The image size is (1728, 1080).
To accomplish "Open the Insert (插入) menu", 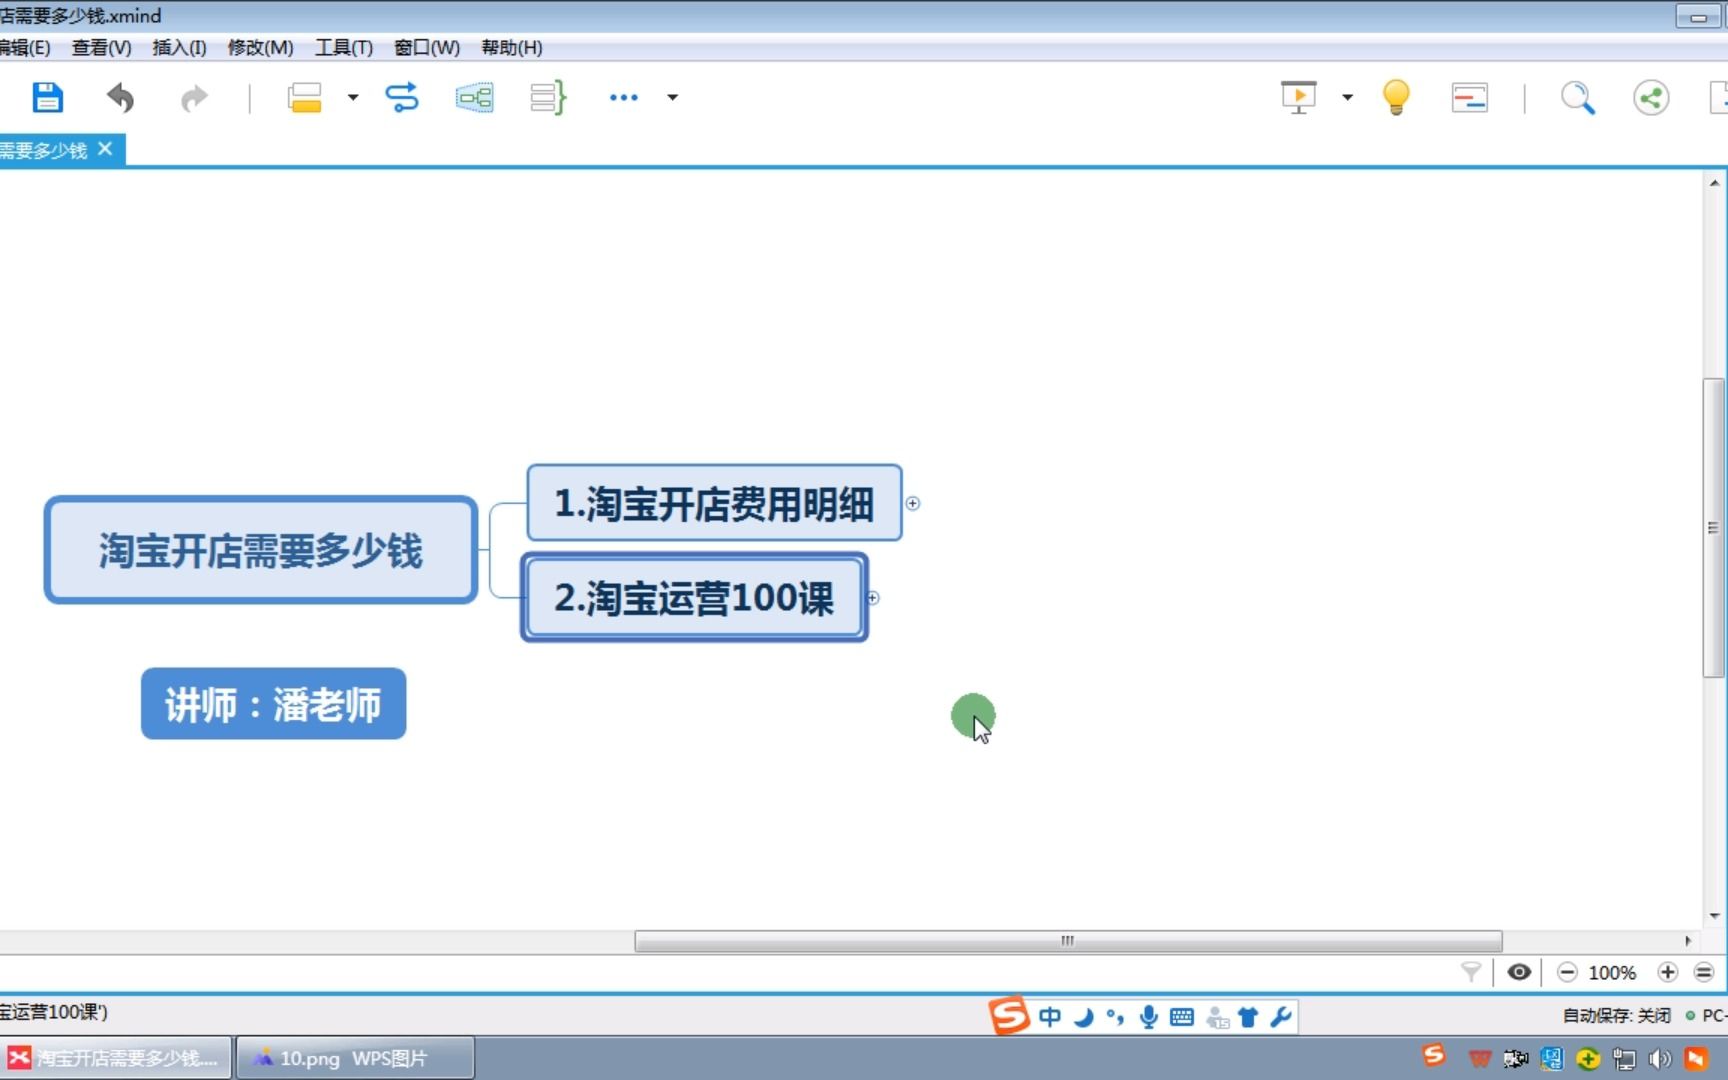I will coord(179,47).
